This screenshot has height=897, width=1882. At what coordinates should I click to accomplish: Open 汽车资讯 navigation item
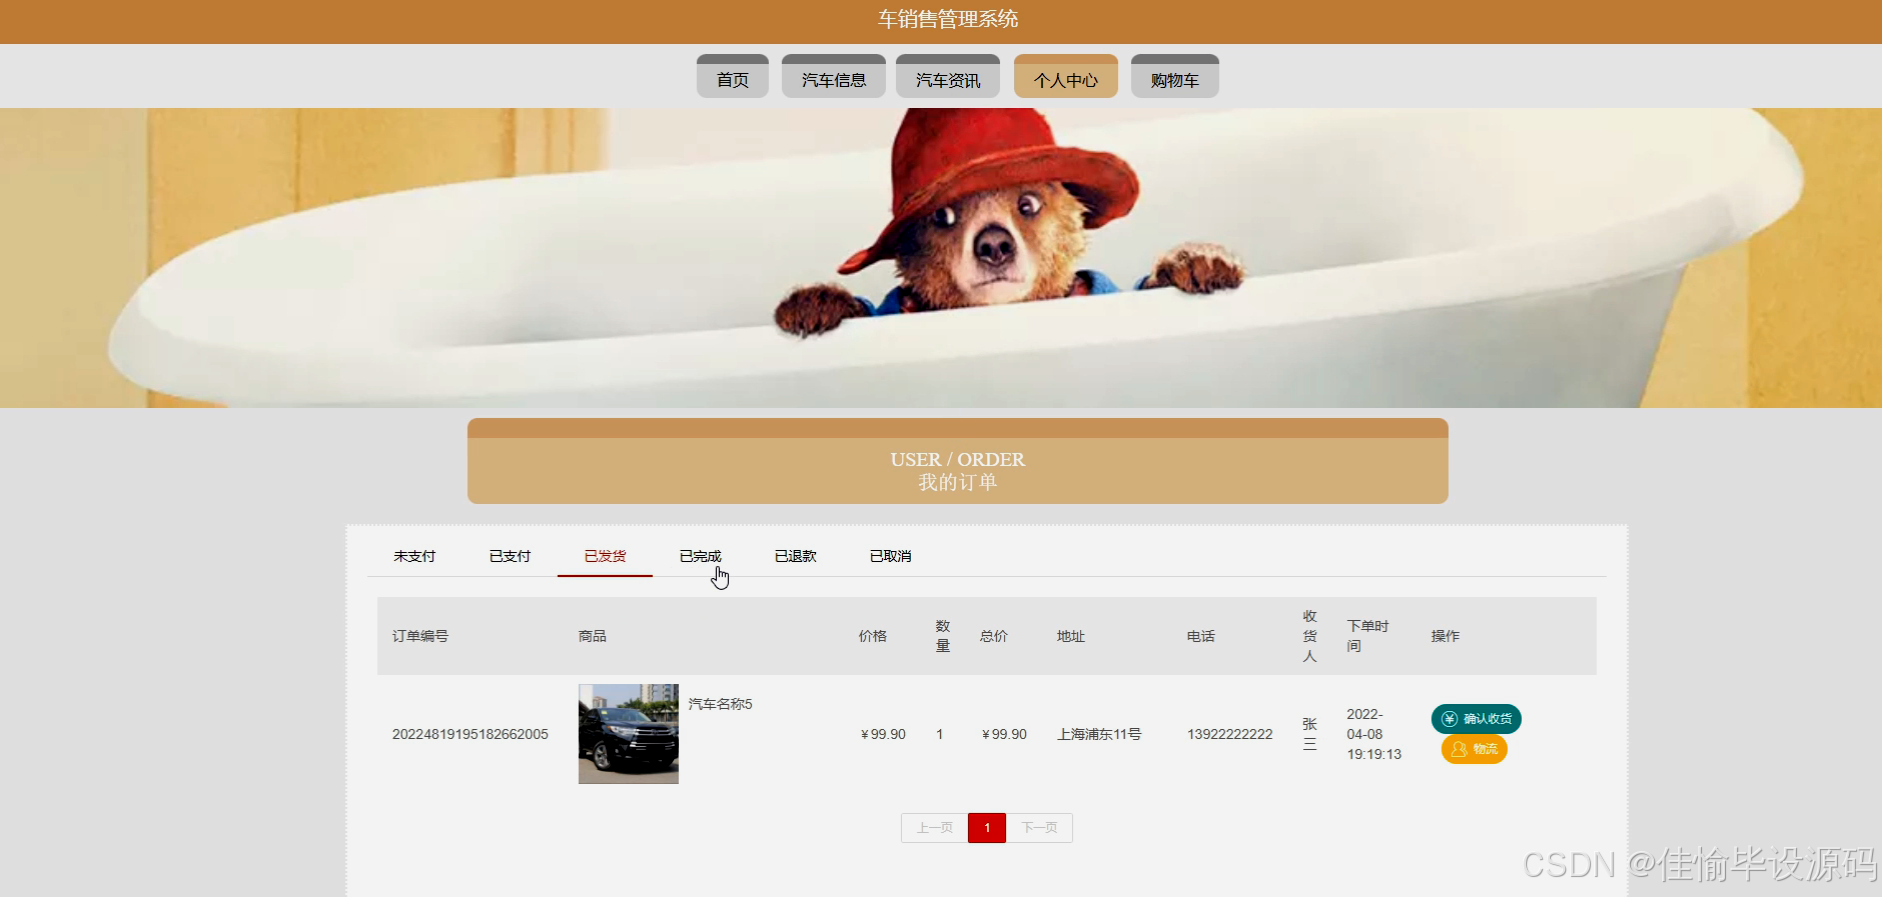pyautogui.click(x=948, y=77)
